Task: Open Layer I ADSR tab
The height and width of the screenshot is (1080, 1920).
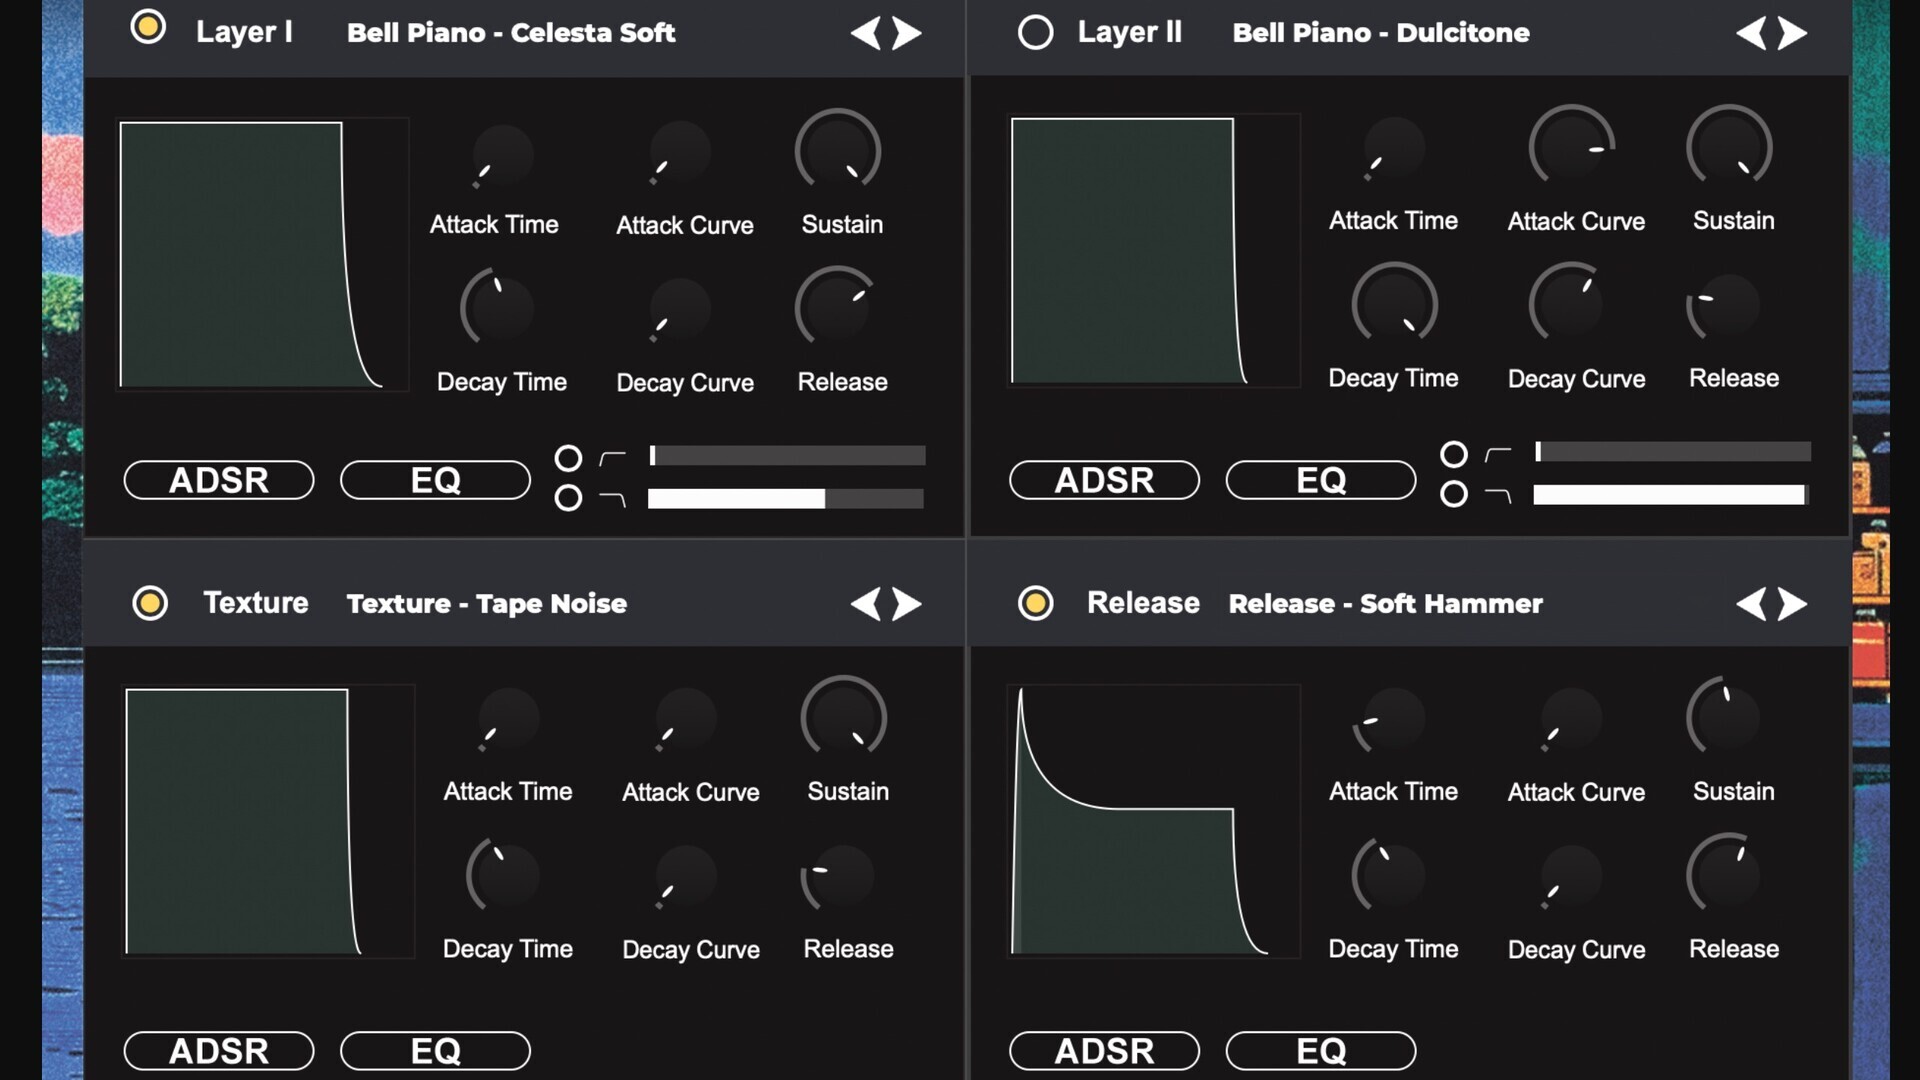Action: pos(219,480)
